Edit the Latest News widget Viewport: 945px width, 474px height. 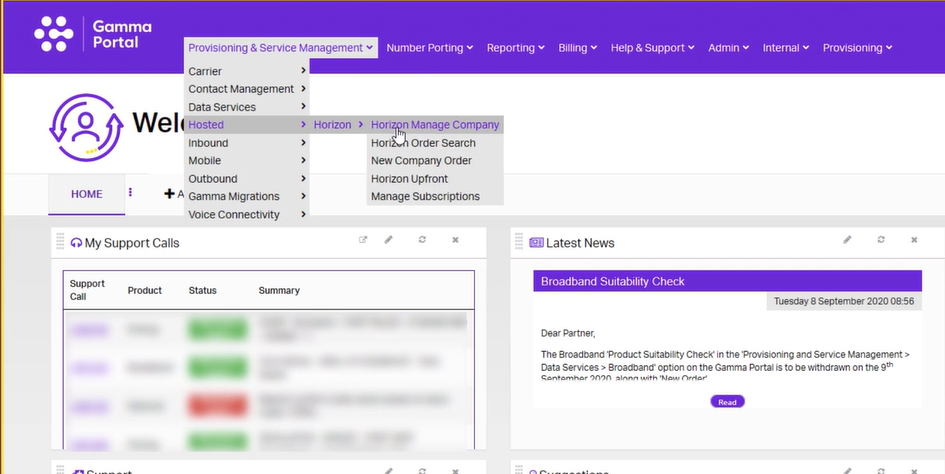(x=847, y=239)
